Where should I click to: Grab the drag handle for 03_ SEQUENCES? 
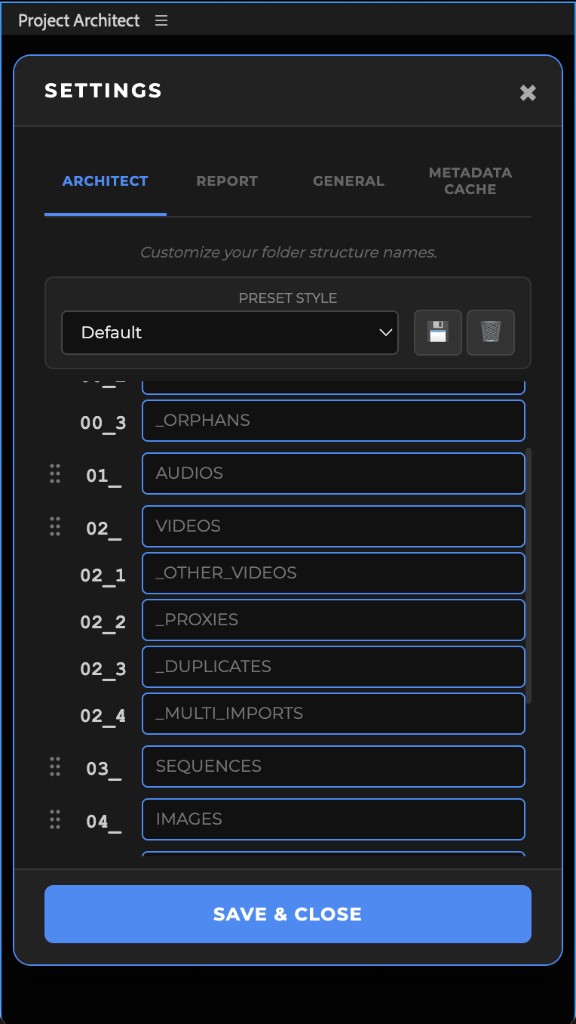click(x=55, y=767)
